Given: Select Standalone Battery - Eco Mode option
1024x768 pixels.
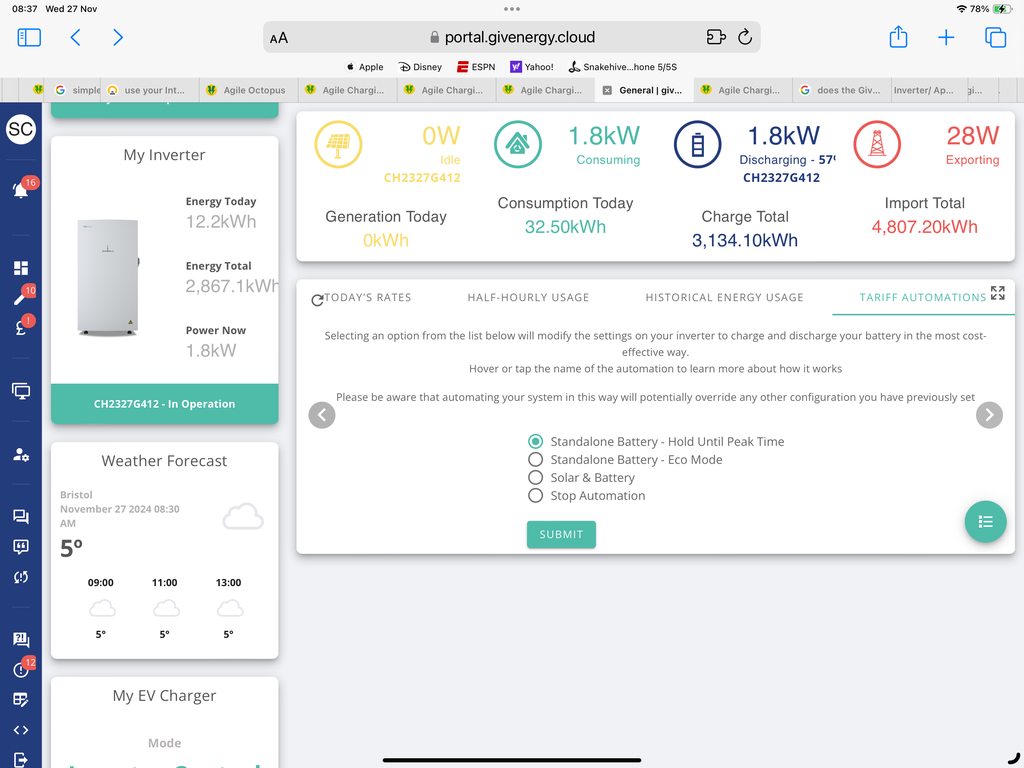Looking at the screenshot, I should (x=536, y=460).
